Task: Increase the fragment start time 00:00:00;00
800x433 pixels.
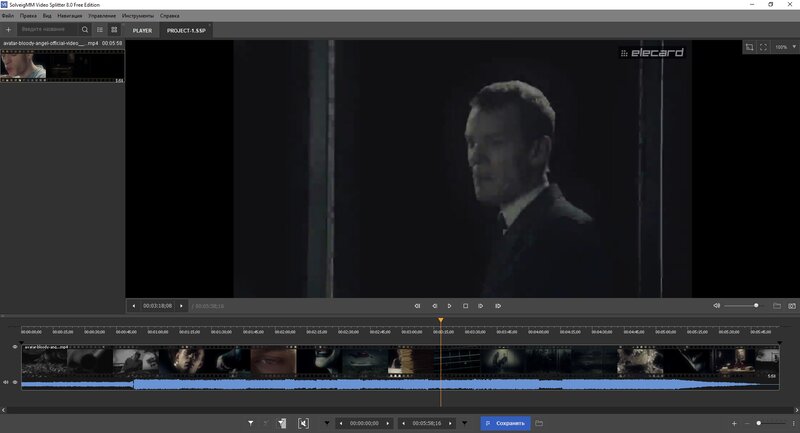Action: click(388, 423)
